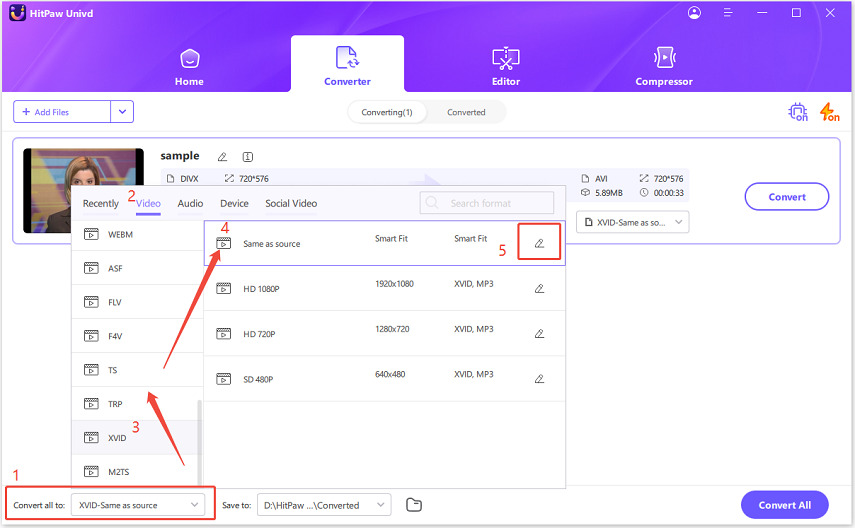Expand the Add Files dropdown arrow
Screen dimensions: 855x528
(122, 112)
